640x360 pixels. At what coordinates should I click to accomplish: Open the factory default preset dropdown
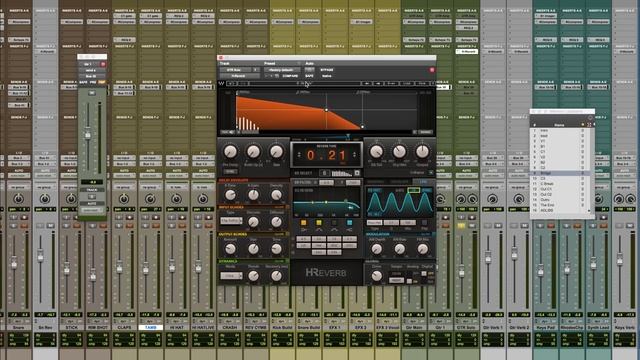click(x=282, y=70)
